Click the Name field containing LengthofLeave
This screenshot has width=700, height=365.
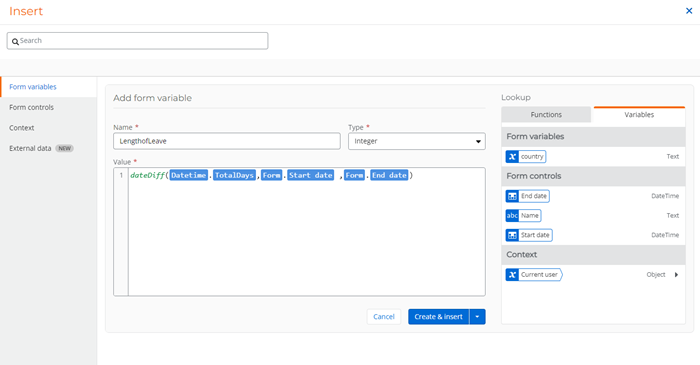click(x=227, y=141)
